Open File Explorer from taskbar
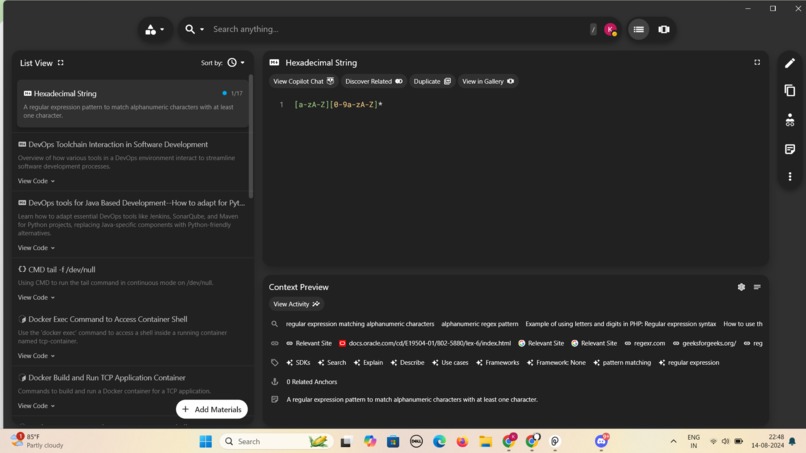This screenshot has width=806, height=453. (x=485, y=441)
